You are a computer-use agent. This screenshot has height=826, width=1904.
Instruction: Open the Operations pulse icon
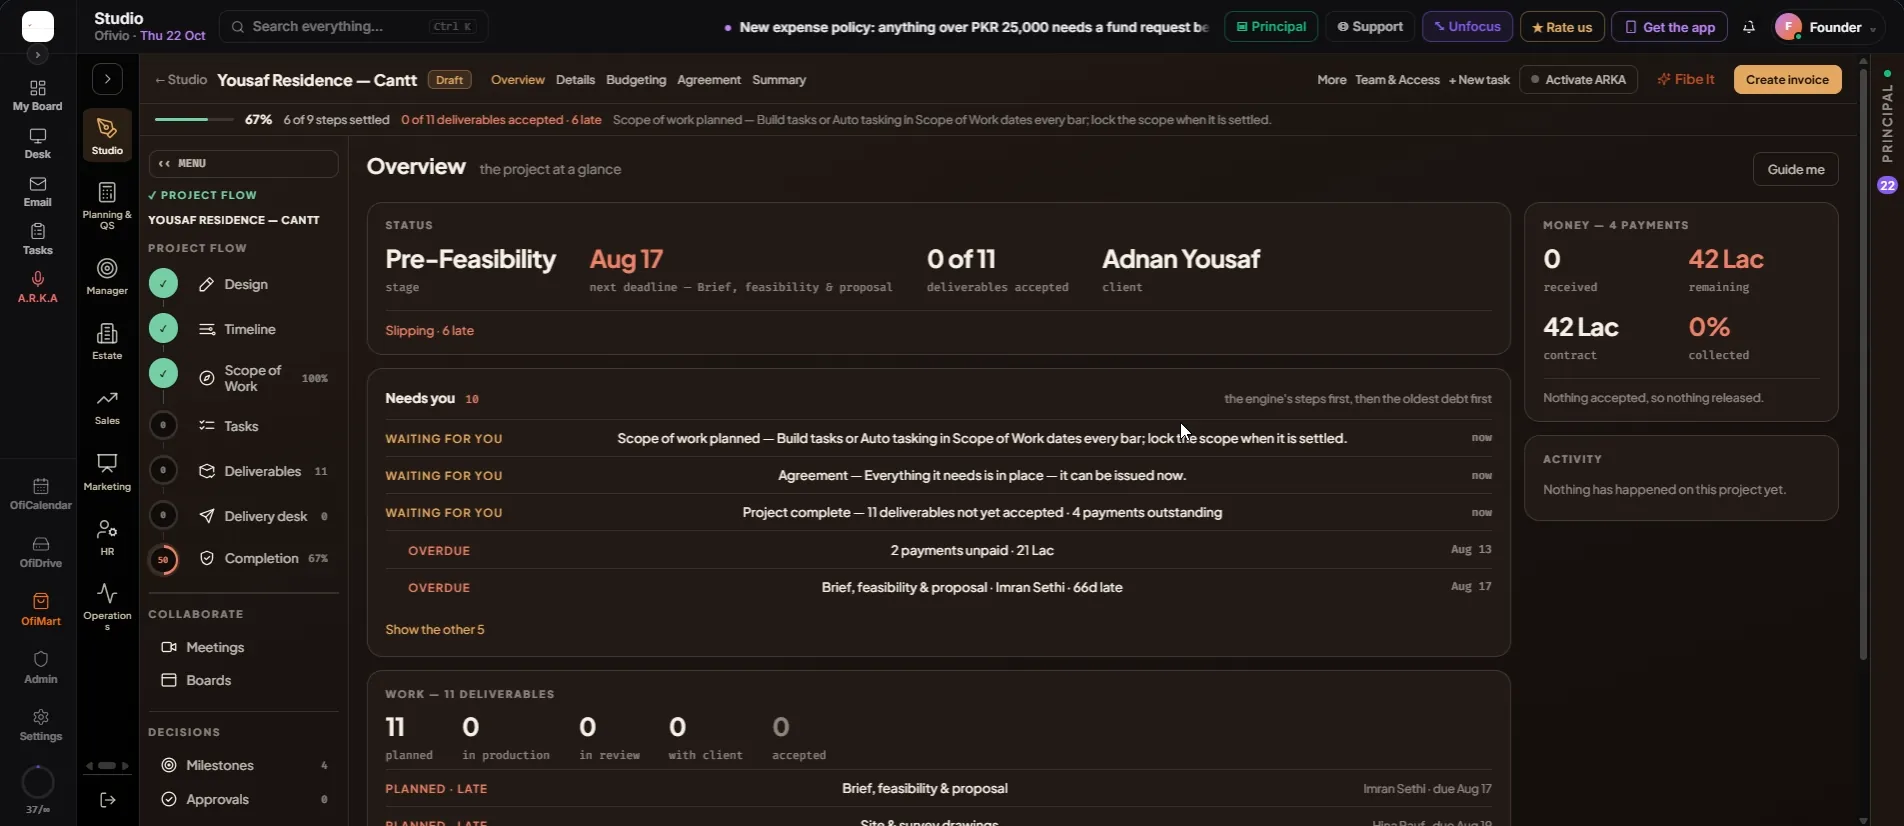pos(107,607)
